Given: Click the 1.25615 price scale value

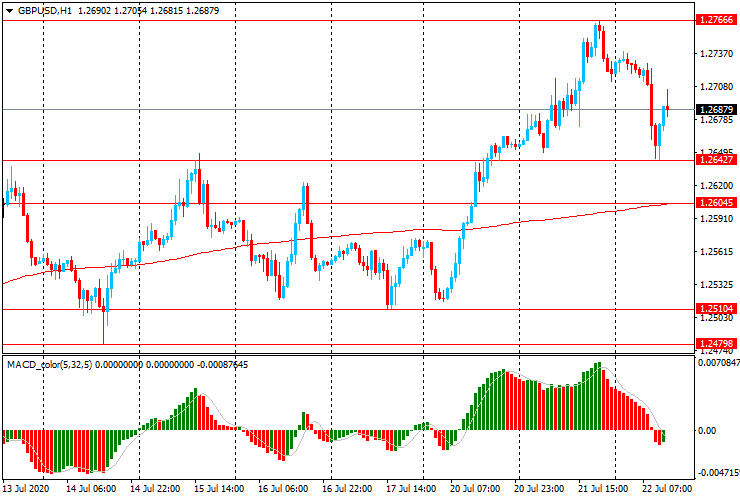Looking at the screenshot, I should coord(717,252).
